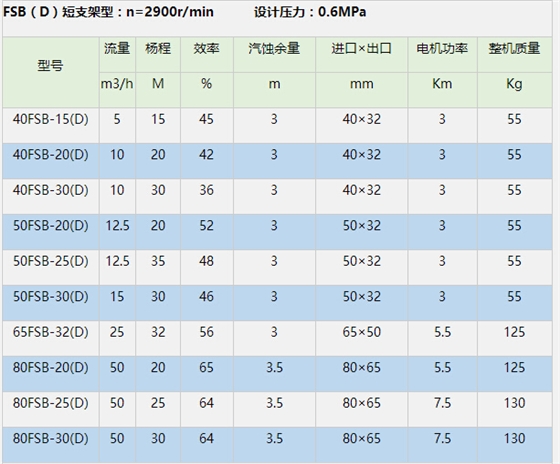The height and width of the screenshot is (464, 560).
Task: Click the 型号 column header
Action: click(50, 66)
